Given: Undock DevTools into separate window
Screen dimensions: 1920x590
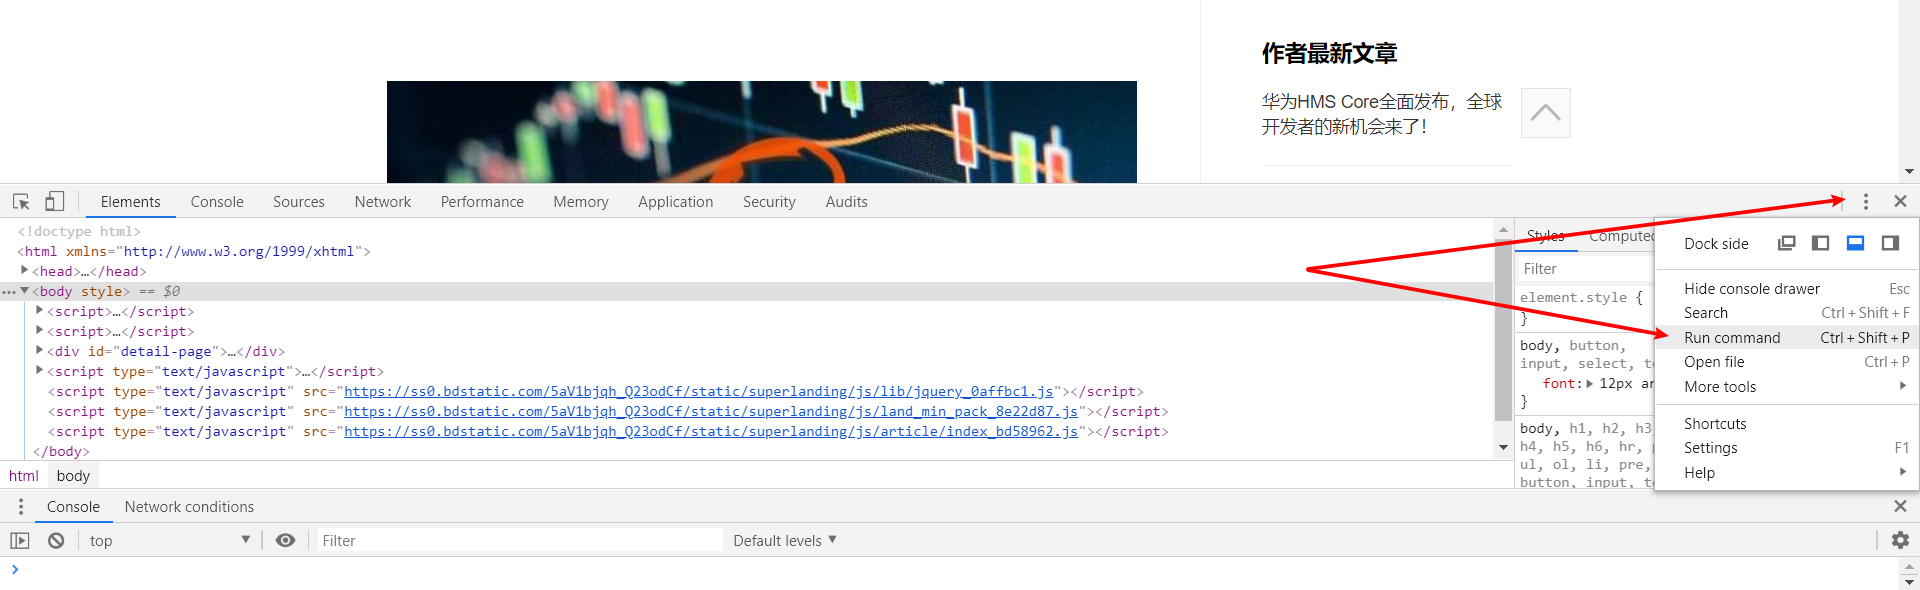Looking at the screenshot, I should [1787, 243].
